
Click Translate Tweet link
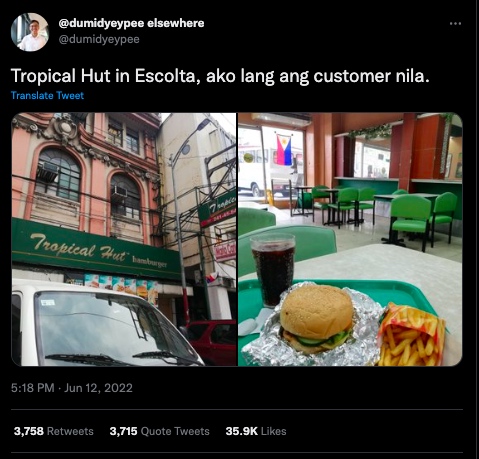pos(47,96)
